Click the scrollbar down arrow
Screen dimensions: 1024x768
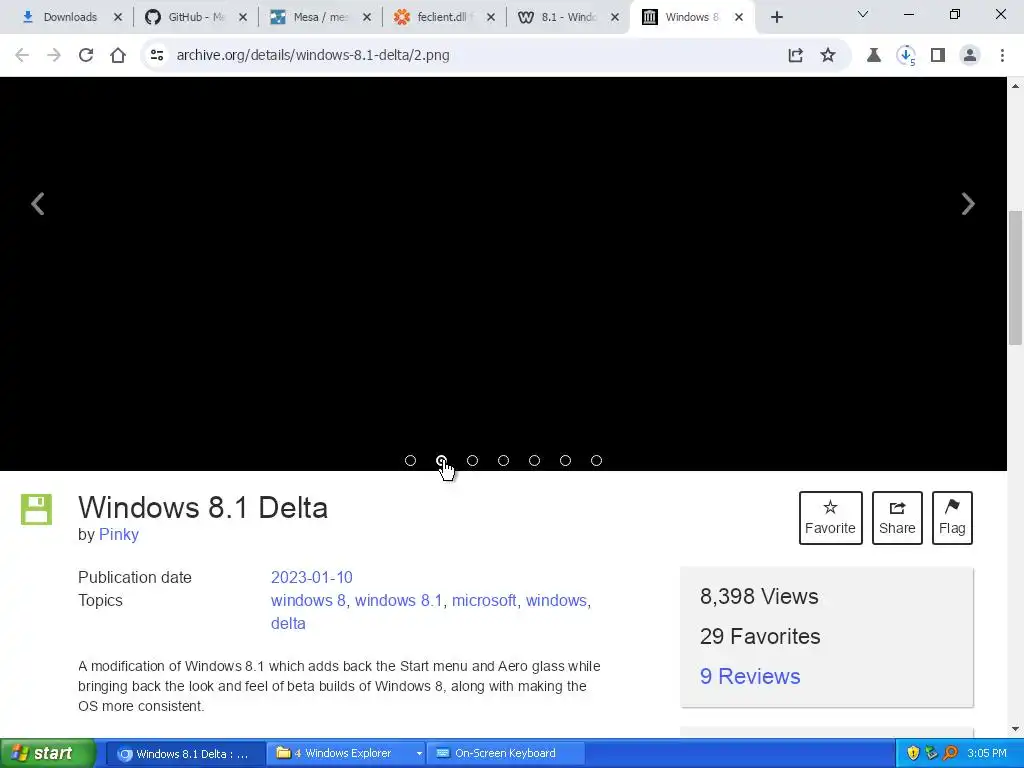click(1016, 729)
